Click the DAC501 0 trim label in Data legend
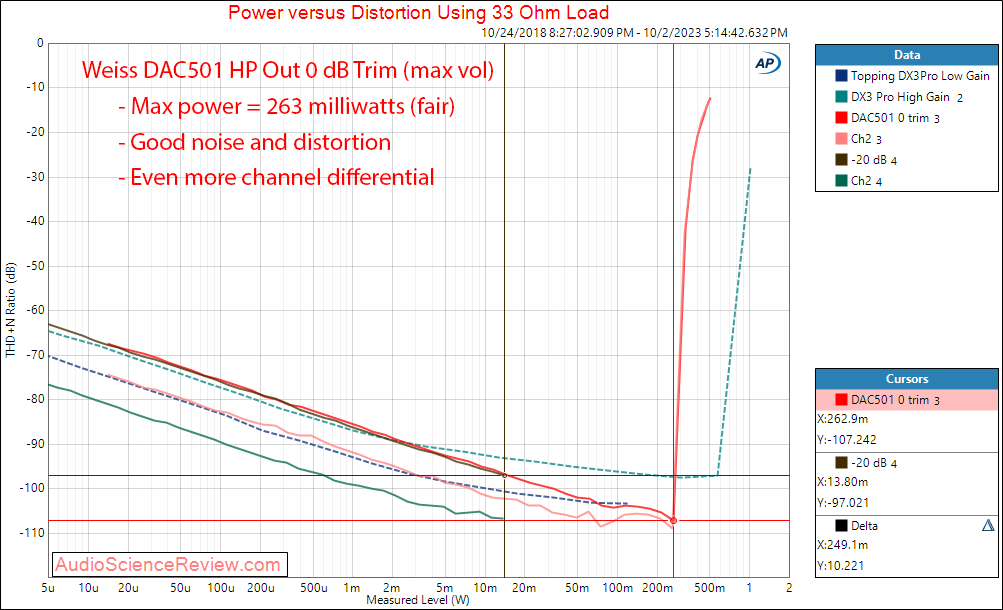The width and height of the screenshot is (1003, 610). point(895,118)
